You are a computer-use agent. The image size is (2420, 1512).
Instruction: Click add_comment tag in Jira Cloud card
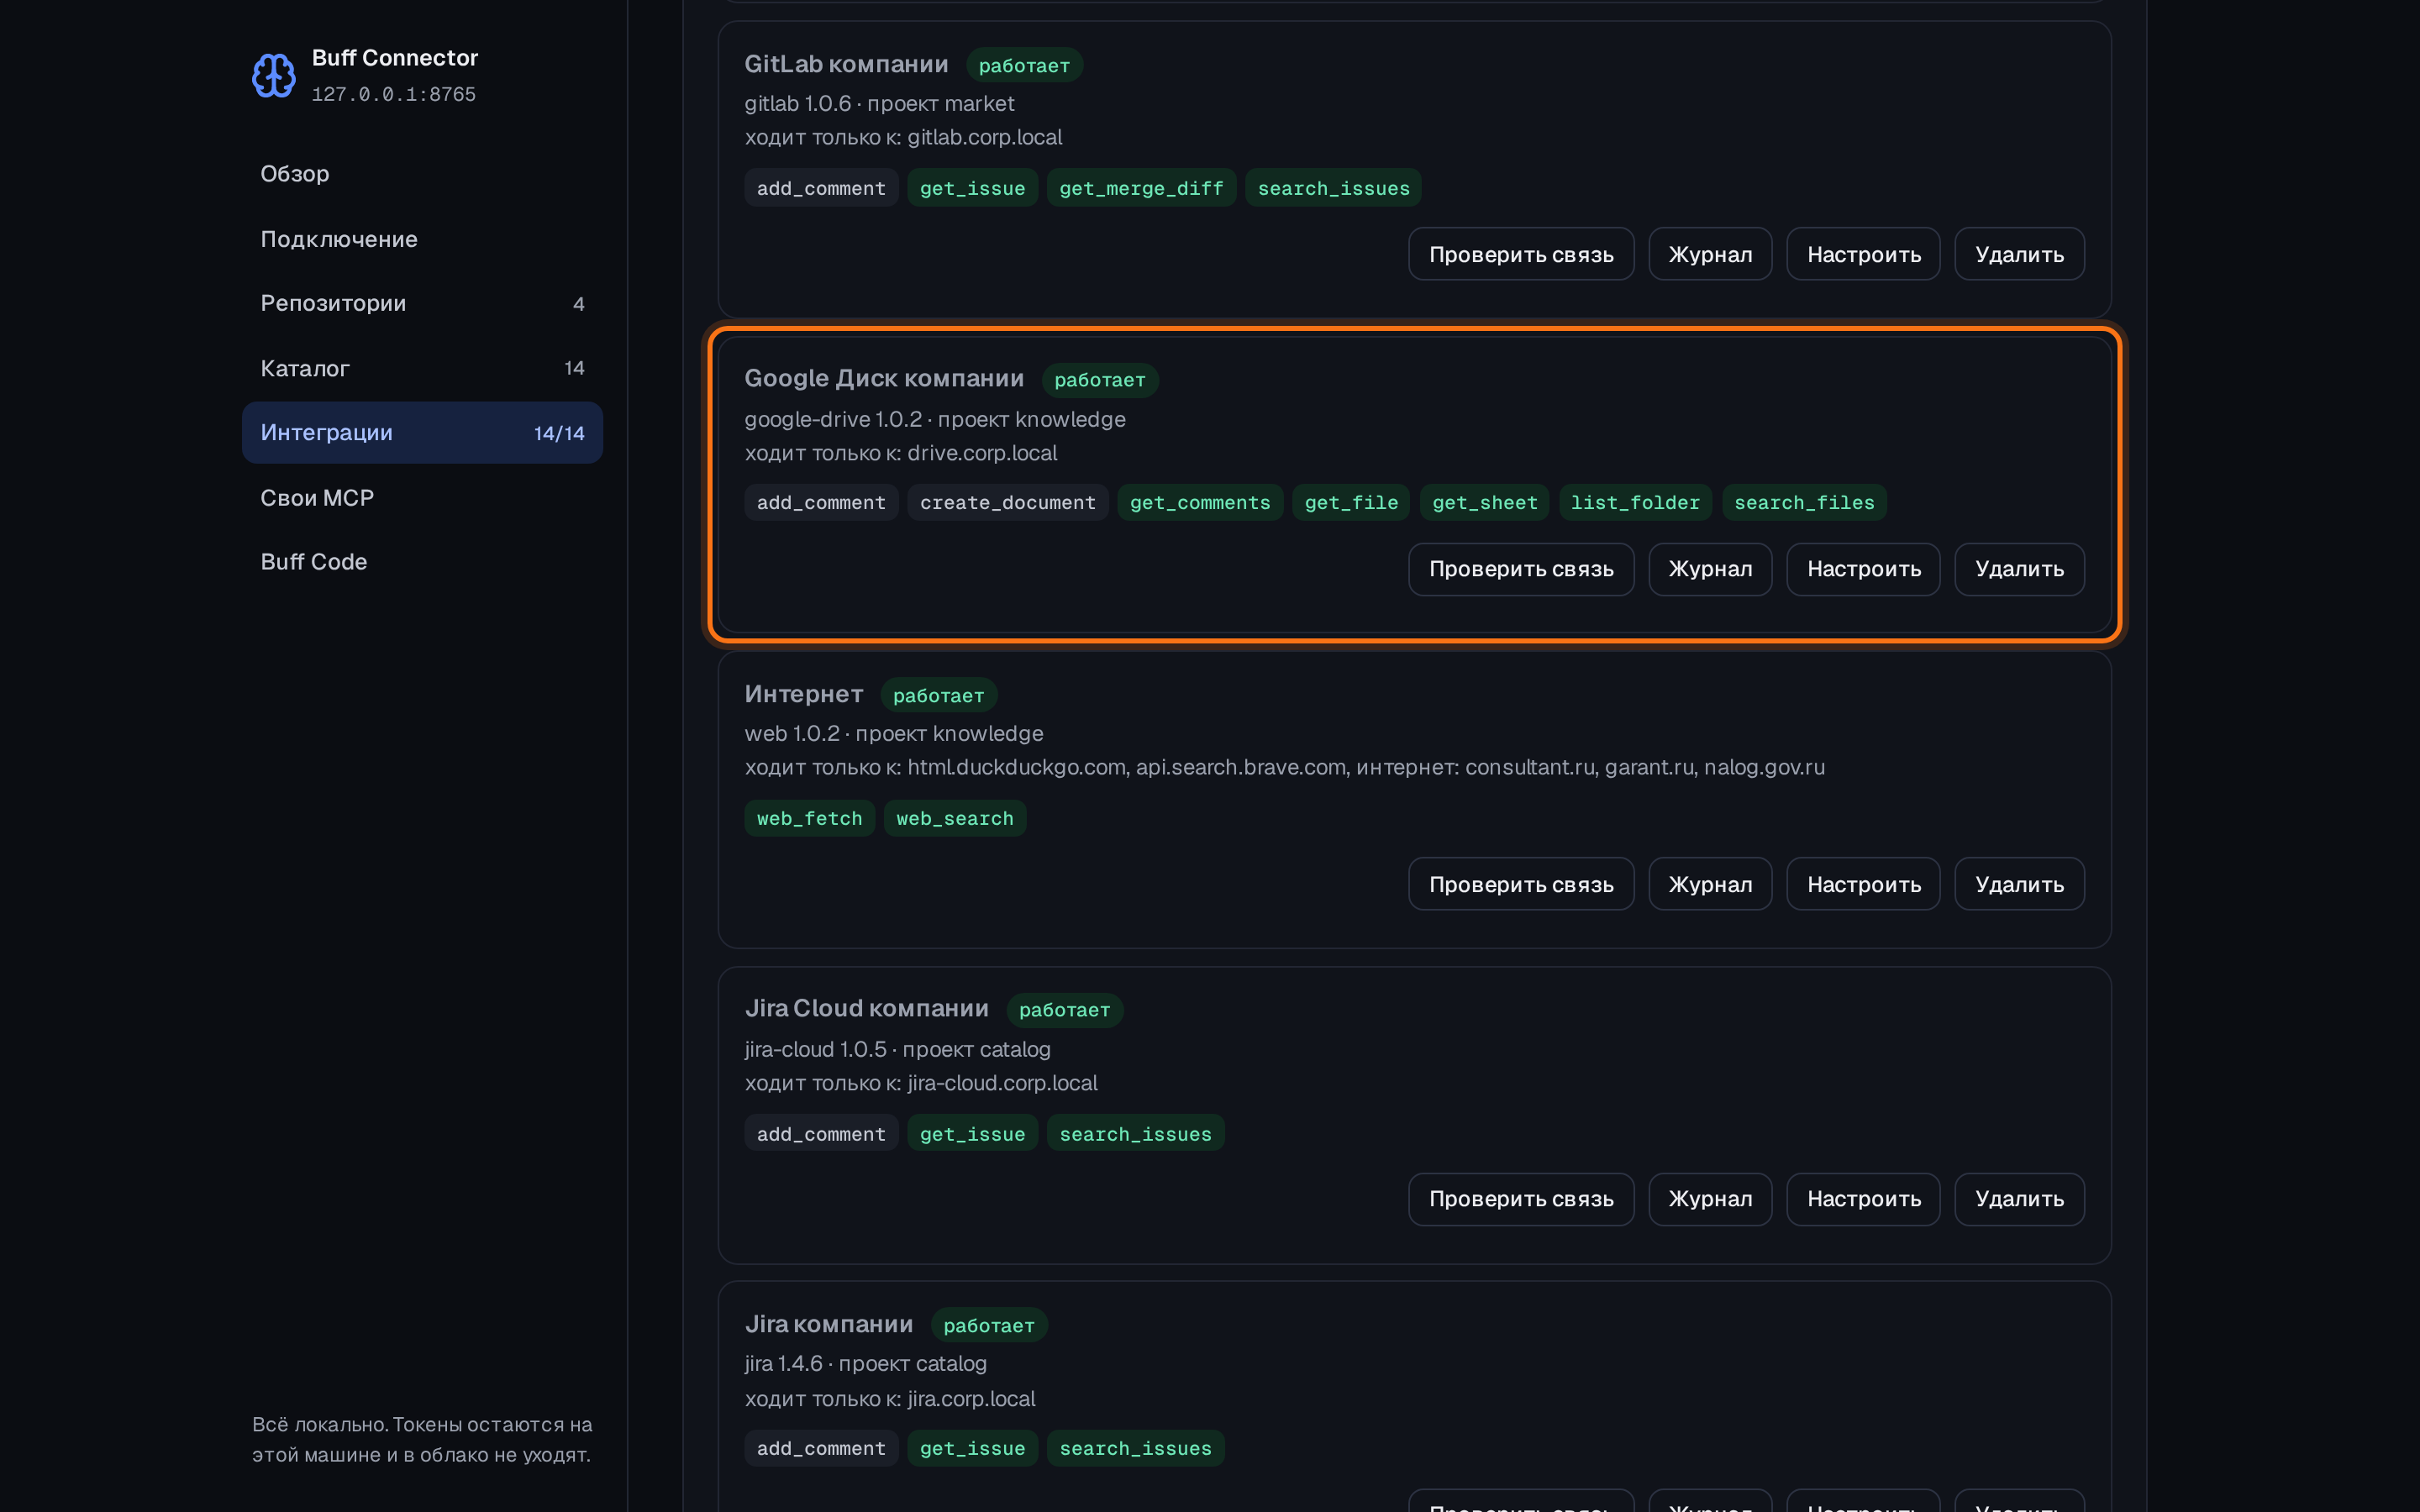pos(821,1133)
